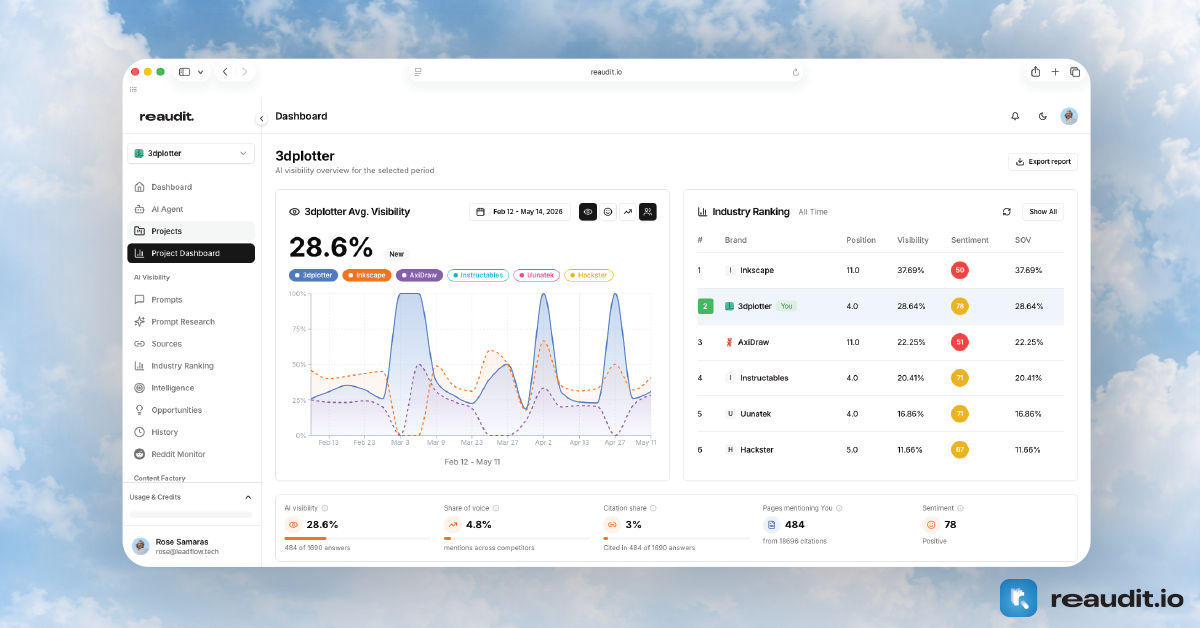Image resolution: width=1200 pixels, height=628 pixels.
Task: Click the AI visibility info icon
Action: click(x=325, y=508)
